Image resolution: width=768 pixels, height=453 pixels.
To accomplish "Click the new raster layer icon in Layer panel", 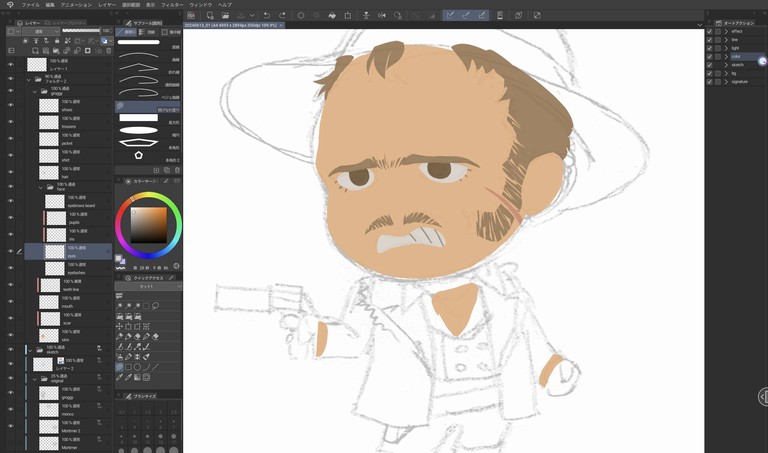I will coord(35,50).
